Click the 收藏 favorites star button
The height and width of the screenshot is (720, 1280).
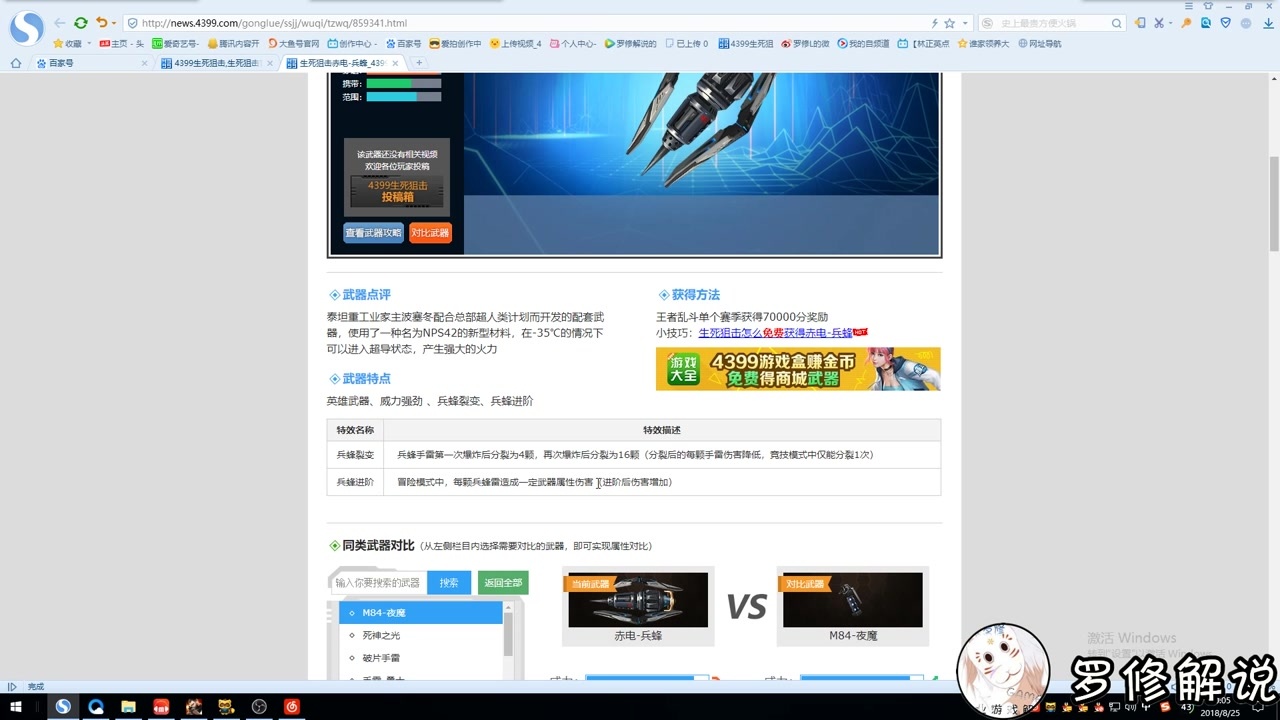[68, 44]
